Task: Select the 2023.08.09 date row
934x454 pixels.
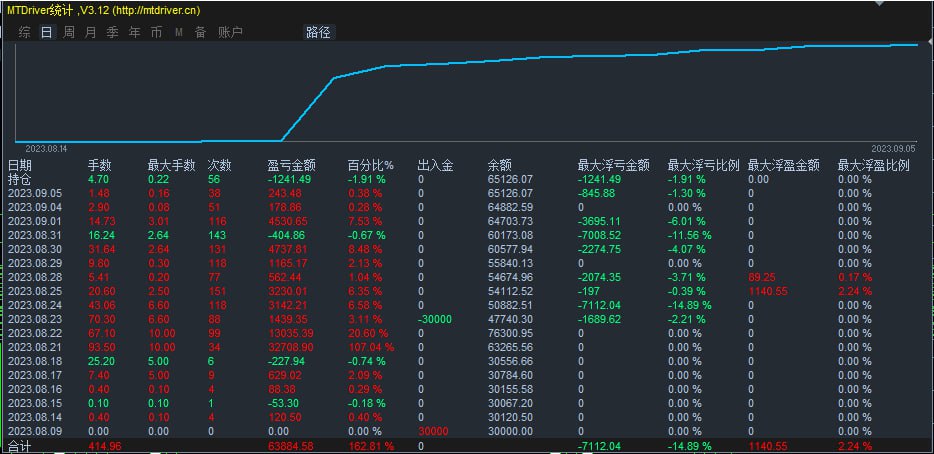Action: 34,431
